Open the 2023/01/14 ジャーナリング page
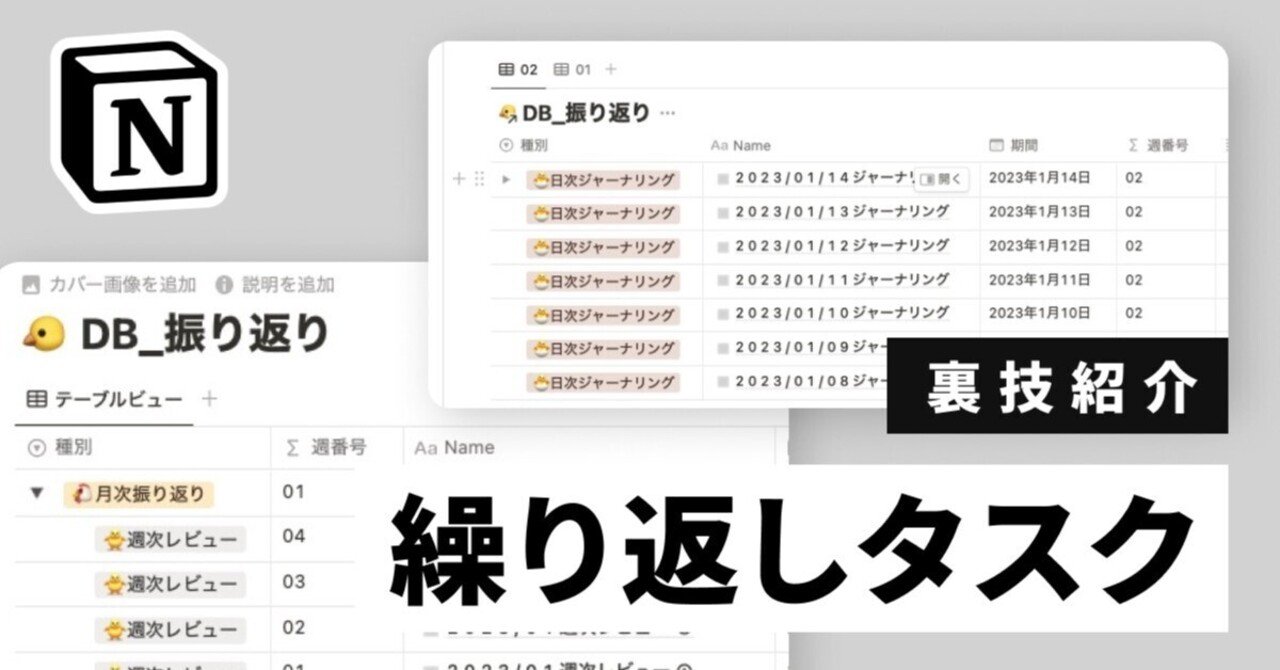The image size is (1280, 670). (x=823, y=178)
